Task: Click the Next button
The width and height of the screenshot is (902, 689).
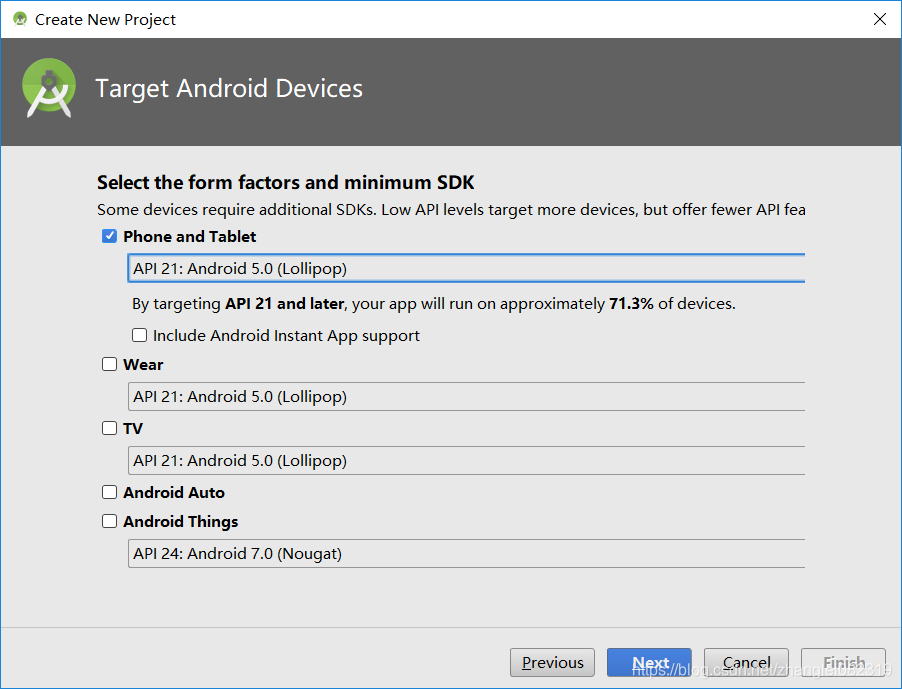Action: [x=649, y=663]
